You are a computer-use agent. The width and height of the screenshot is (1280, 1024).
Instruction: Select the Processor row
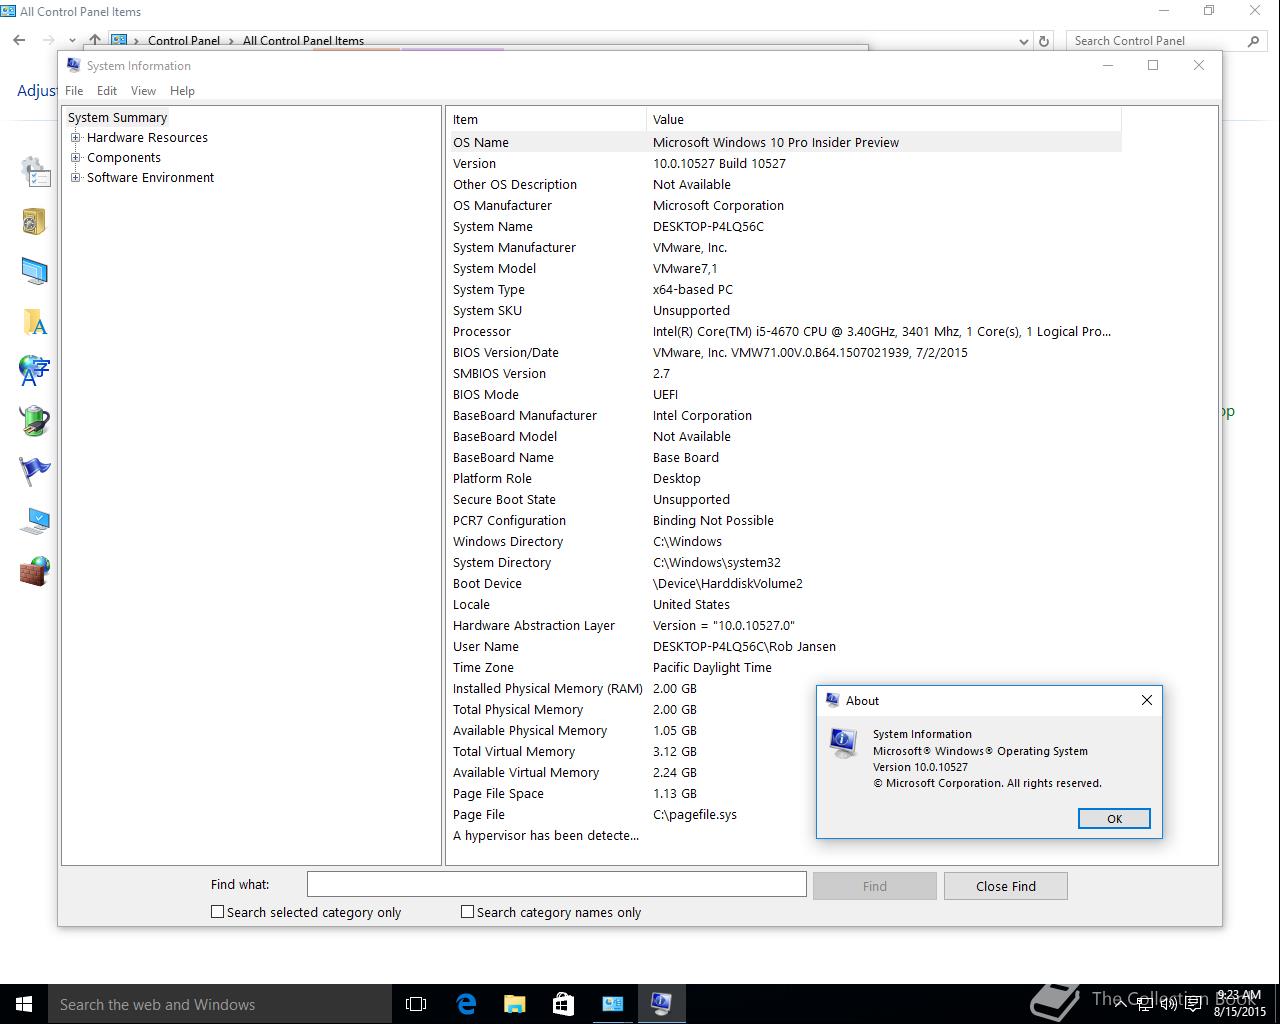click(785, 331)
